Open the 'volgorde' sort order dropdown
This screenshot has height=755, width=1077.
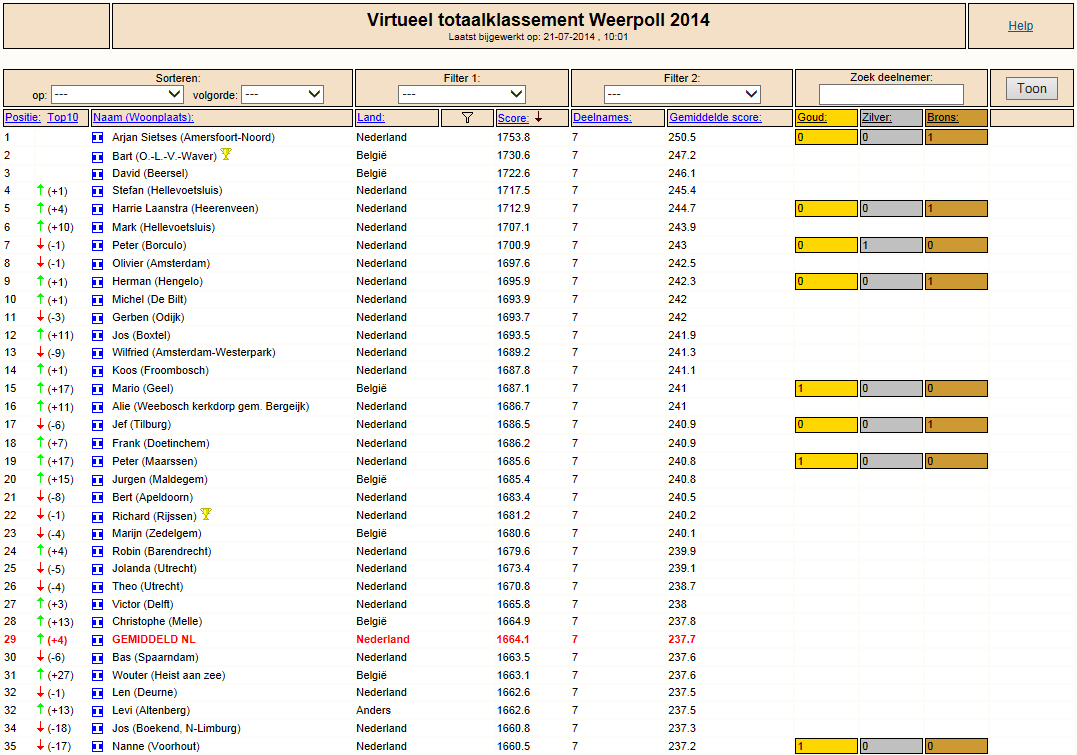(x=283, y=94)
